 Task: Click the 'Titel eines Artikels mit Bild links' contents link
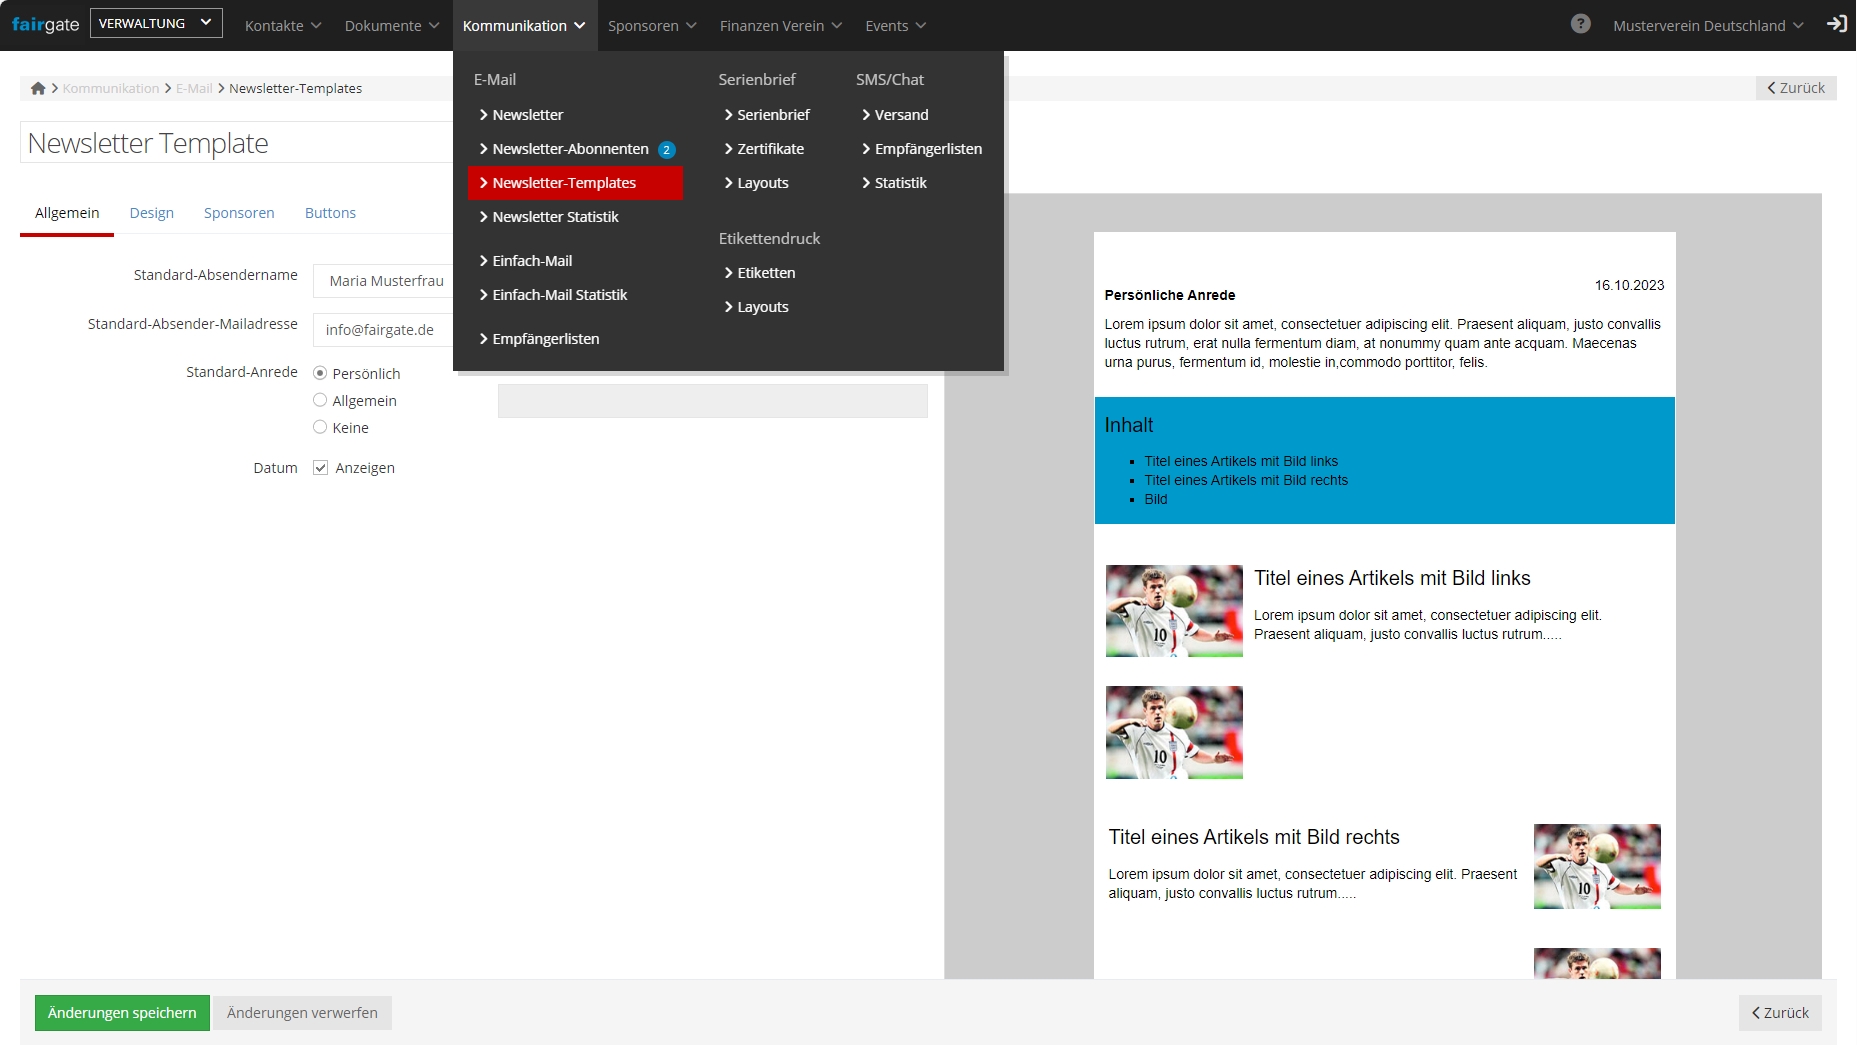(1241, 461)
